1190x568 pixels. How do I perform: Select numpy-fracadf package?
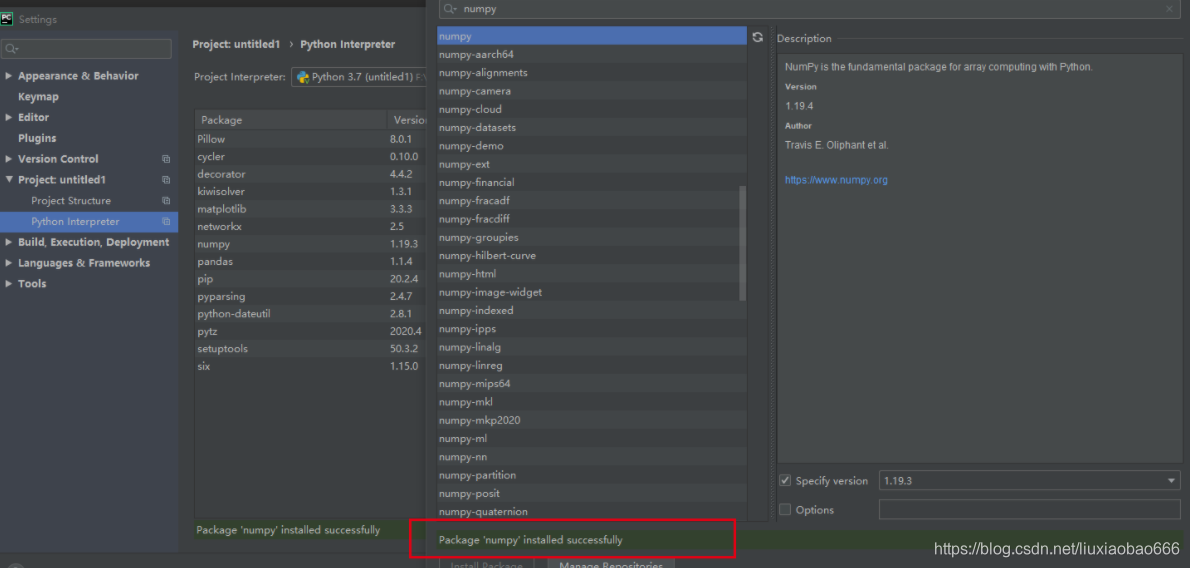pos(591,200)
